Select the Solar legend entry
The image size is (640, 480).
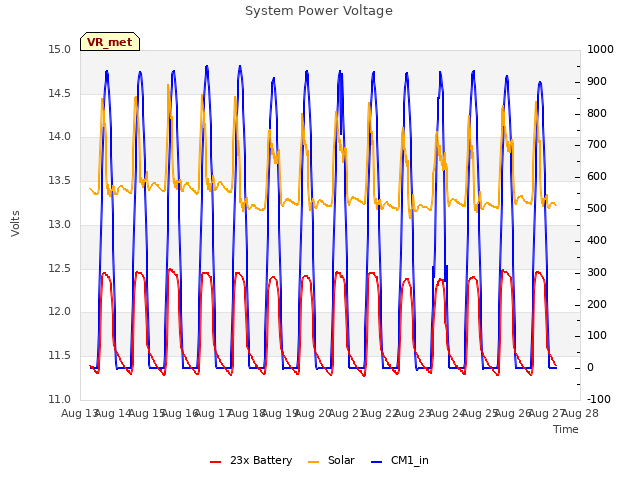click(x=331, y=460)
